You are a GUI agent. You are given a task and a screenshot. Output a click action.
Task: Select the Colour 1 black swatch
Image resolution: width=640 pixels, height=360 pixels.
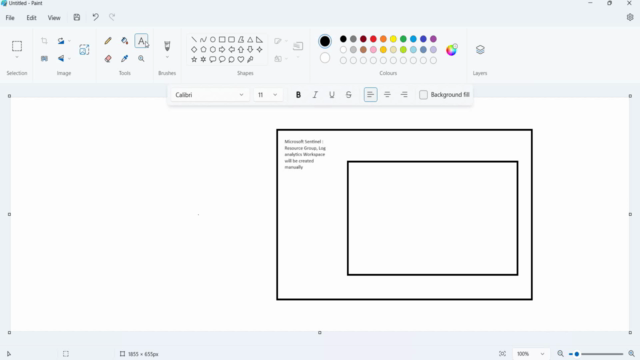325,41
